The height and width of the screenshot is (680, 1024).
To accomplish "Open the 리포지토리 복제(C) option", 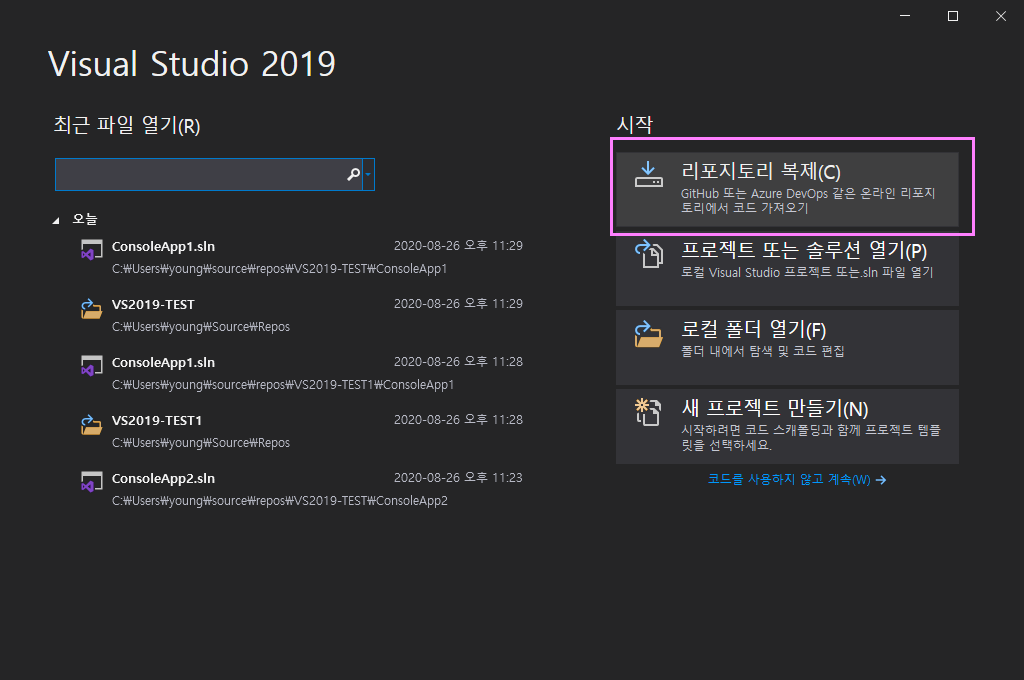I will (x=787, y=189).
